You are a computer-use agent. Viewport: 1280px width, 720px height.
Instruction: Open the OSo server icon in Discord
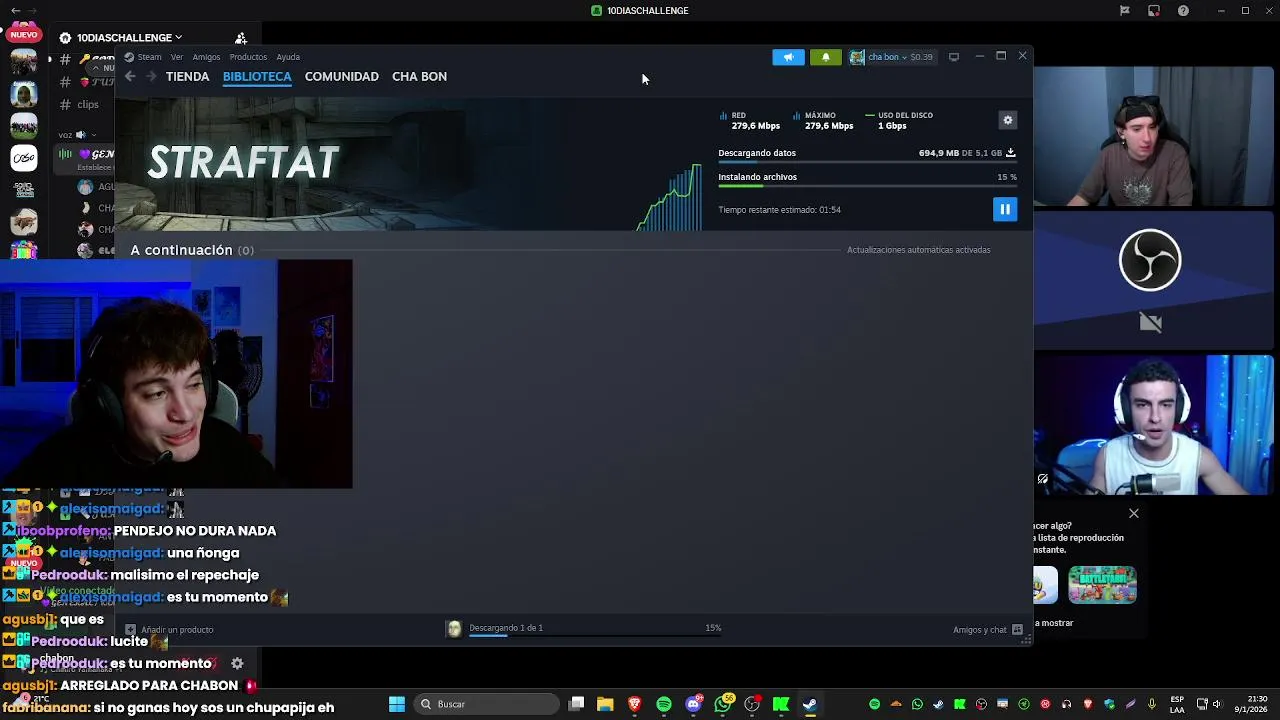tap(24, 158)
